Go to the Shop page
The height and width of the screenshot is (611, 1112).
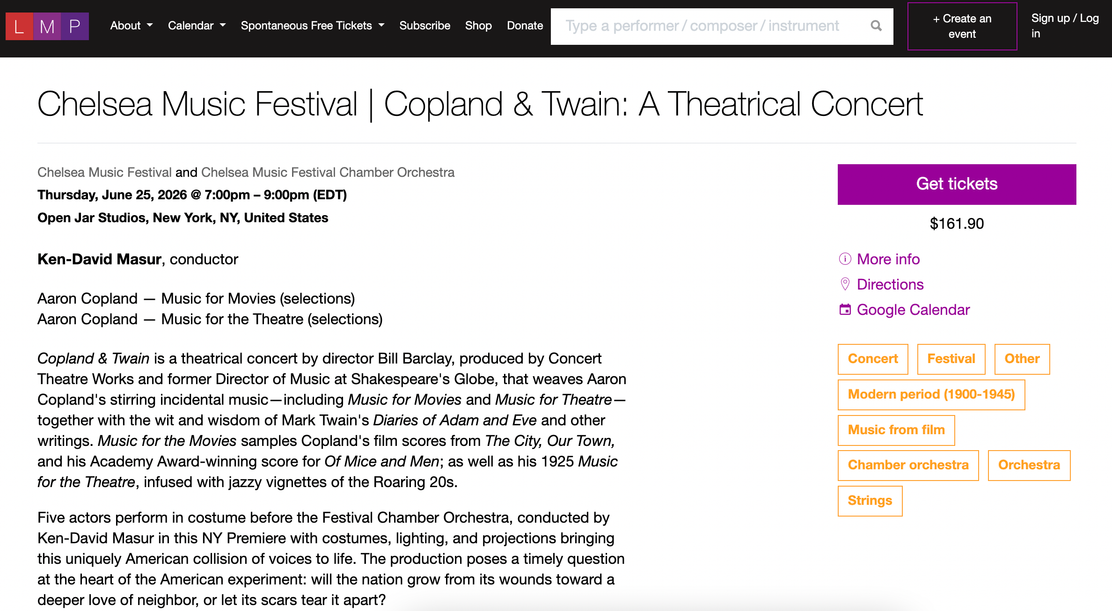tap(478, 26)
